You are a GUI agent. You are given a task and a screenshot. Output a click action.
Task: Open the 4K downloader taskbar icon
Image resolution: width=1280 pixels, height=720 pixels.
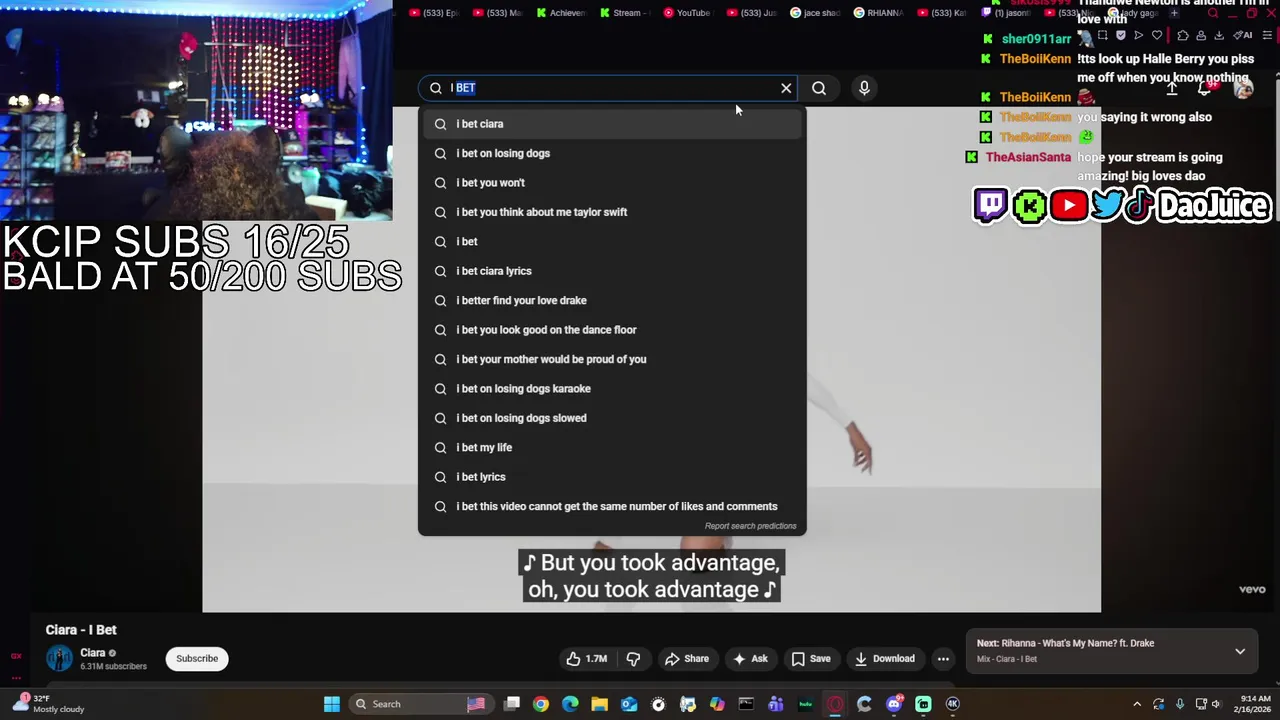pos(953,704)
